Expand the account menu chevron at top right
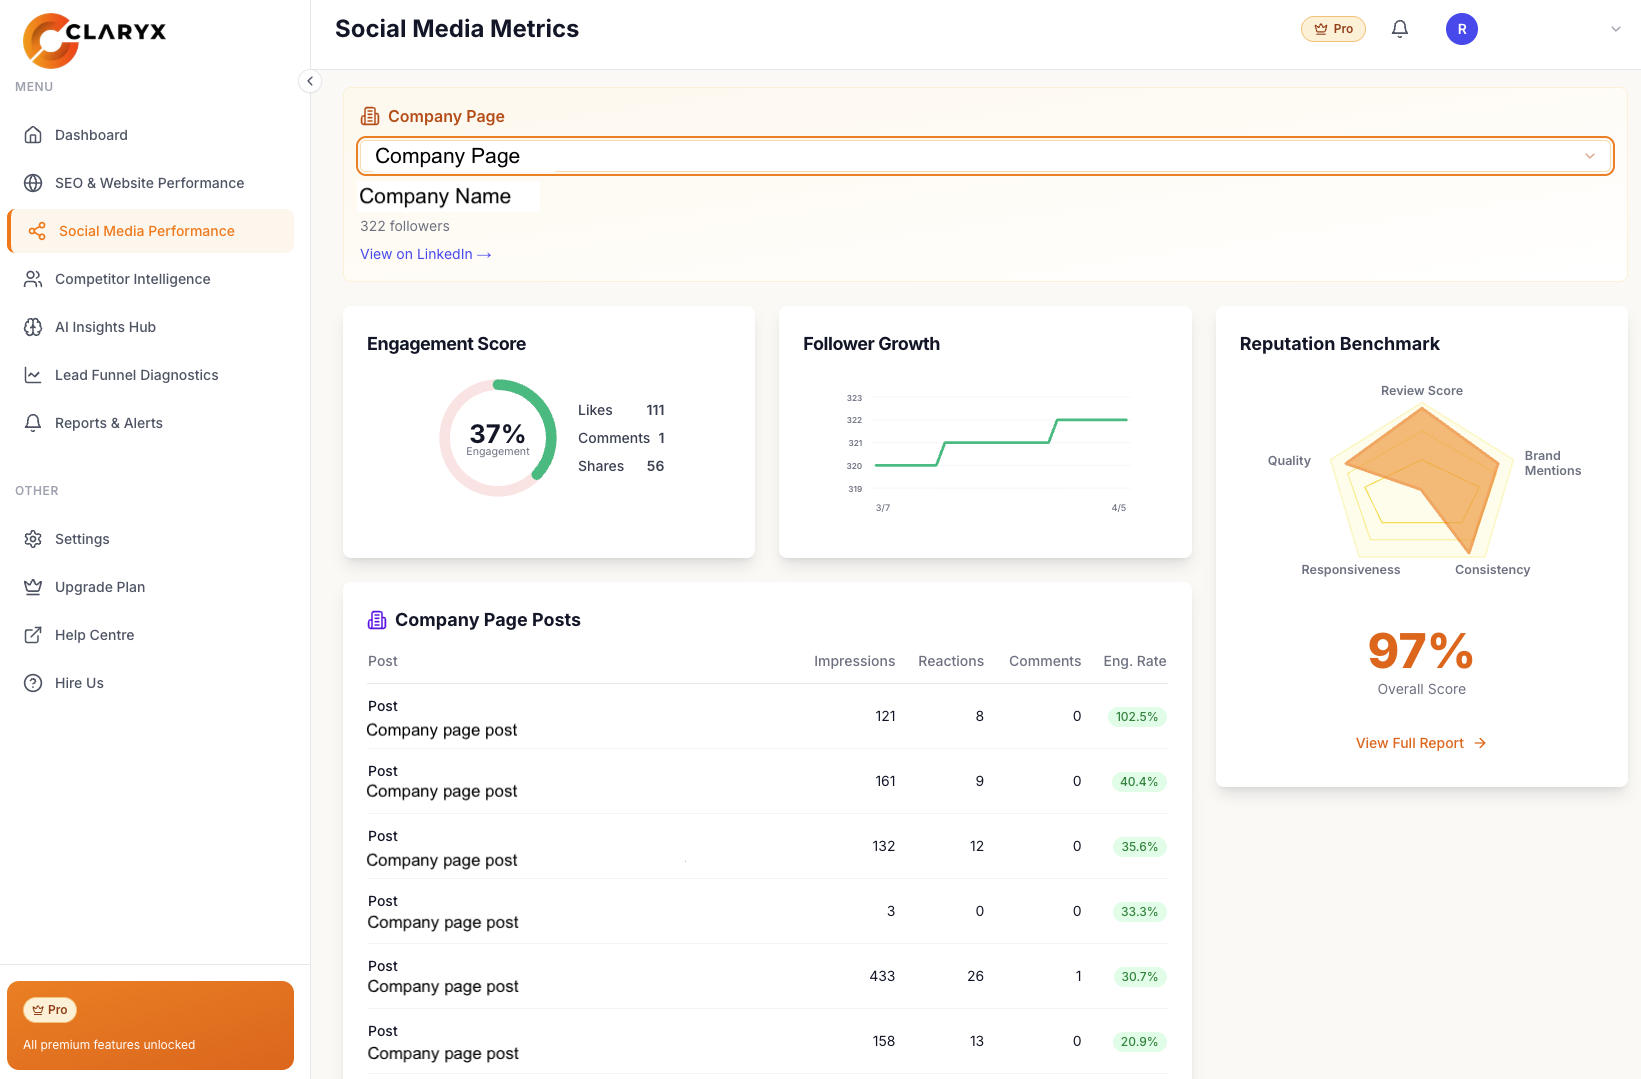The height and width of the screenshot is (1079, 1641). 1615,29
